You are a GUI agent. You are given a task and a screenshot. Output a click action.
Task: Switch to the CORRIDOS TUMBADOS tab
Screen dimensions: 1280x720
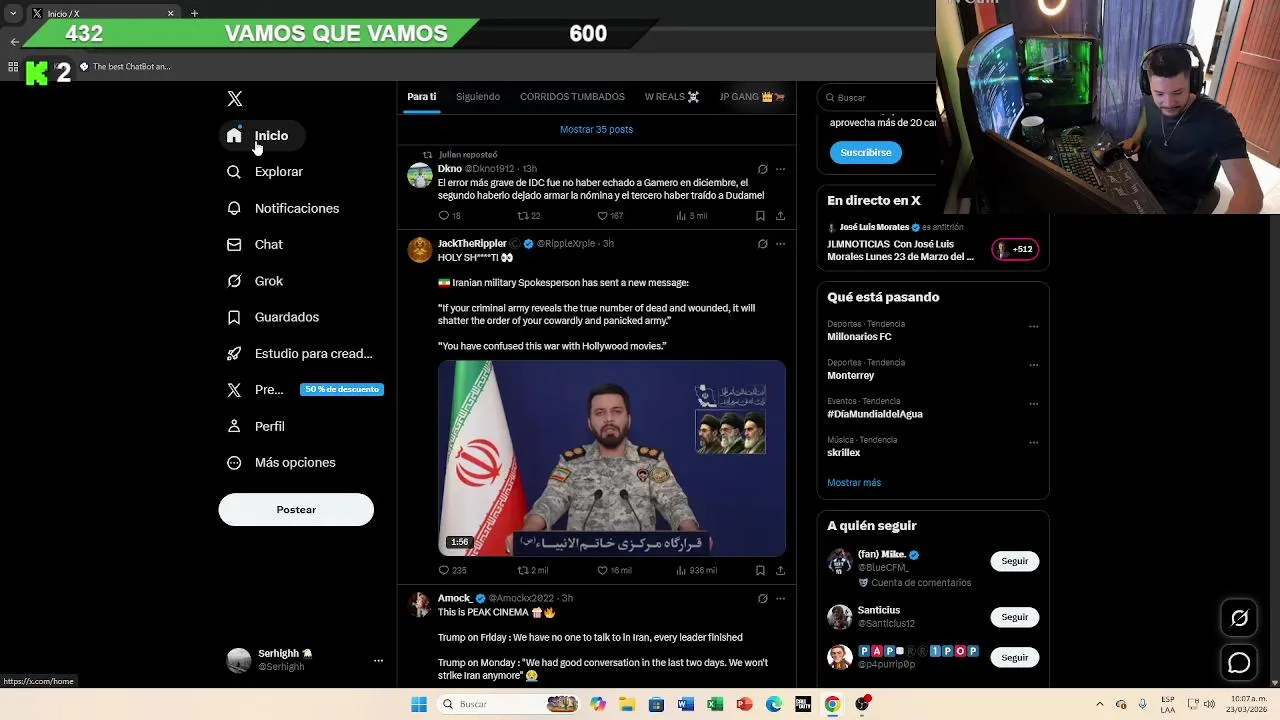click(572, 97)
